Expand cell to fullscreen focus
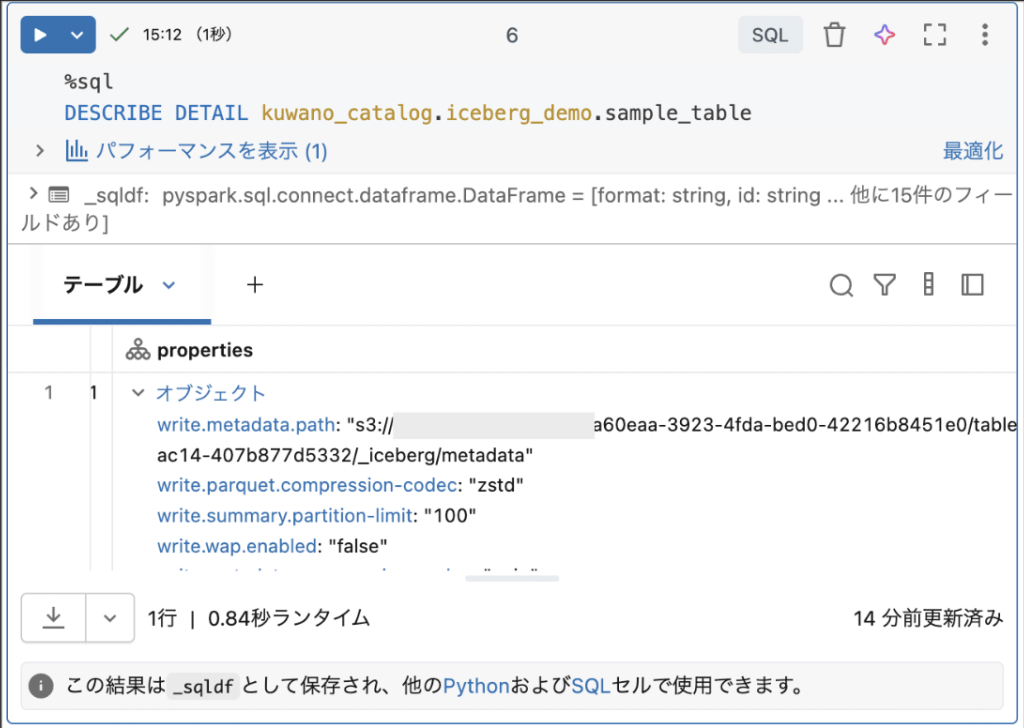This screenshot has width=1024, height=728. pos(934,35)
